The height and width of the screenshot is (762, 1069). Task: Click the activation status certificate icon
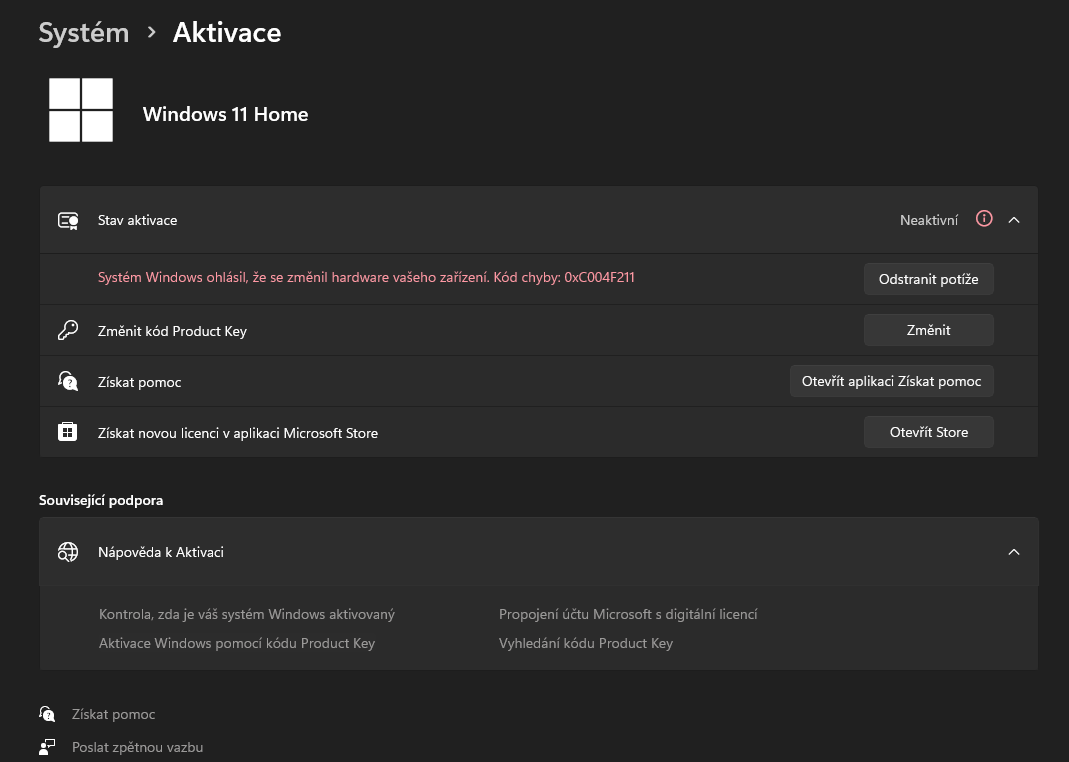coord(68,220)
